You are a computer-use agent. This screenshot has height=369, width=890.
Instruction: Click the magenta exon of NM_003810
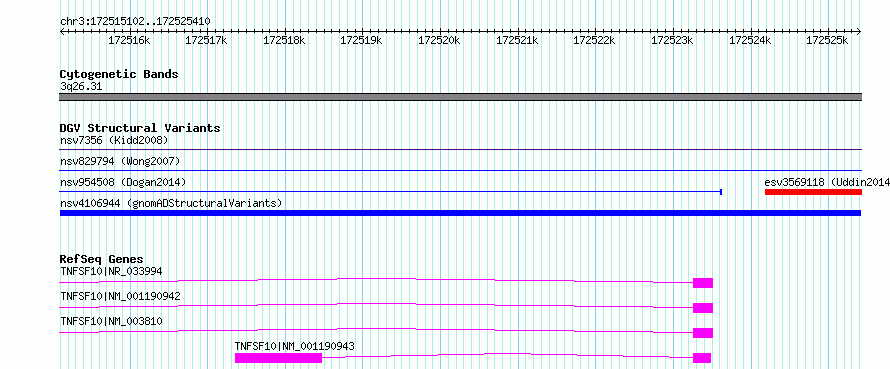point(703,333)
